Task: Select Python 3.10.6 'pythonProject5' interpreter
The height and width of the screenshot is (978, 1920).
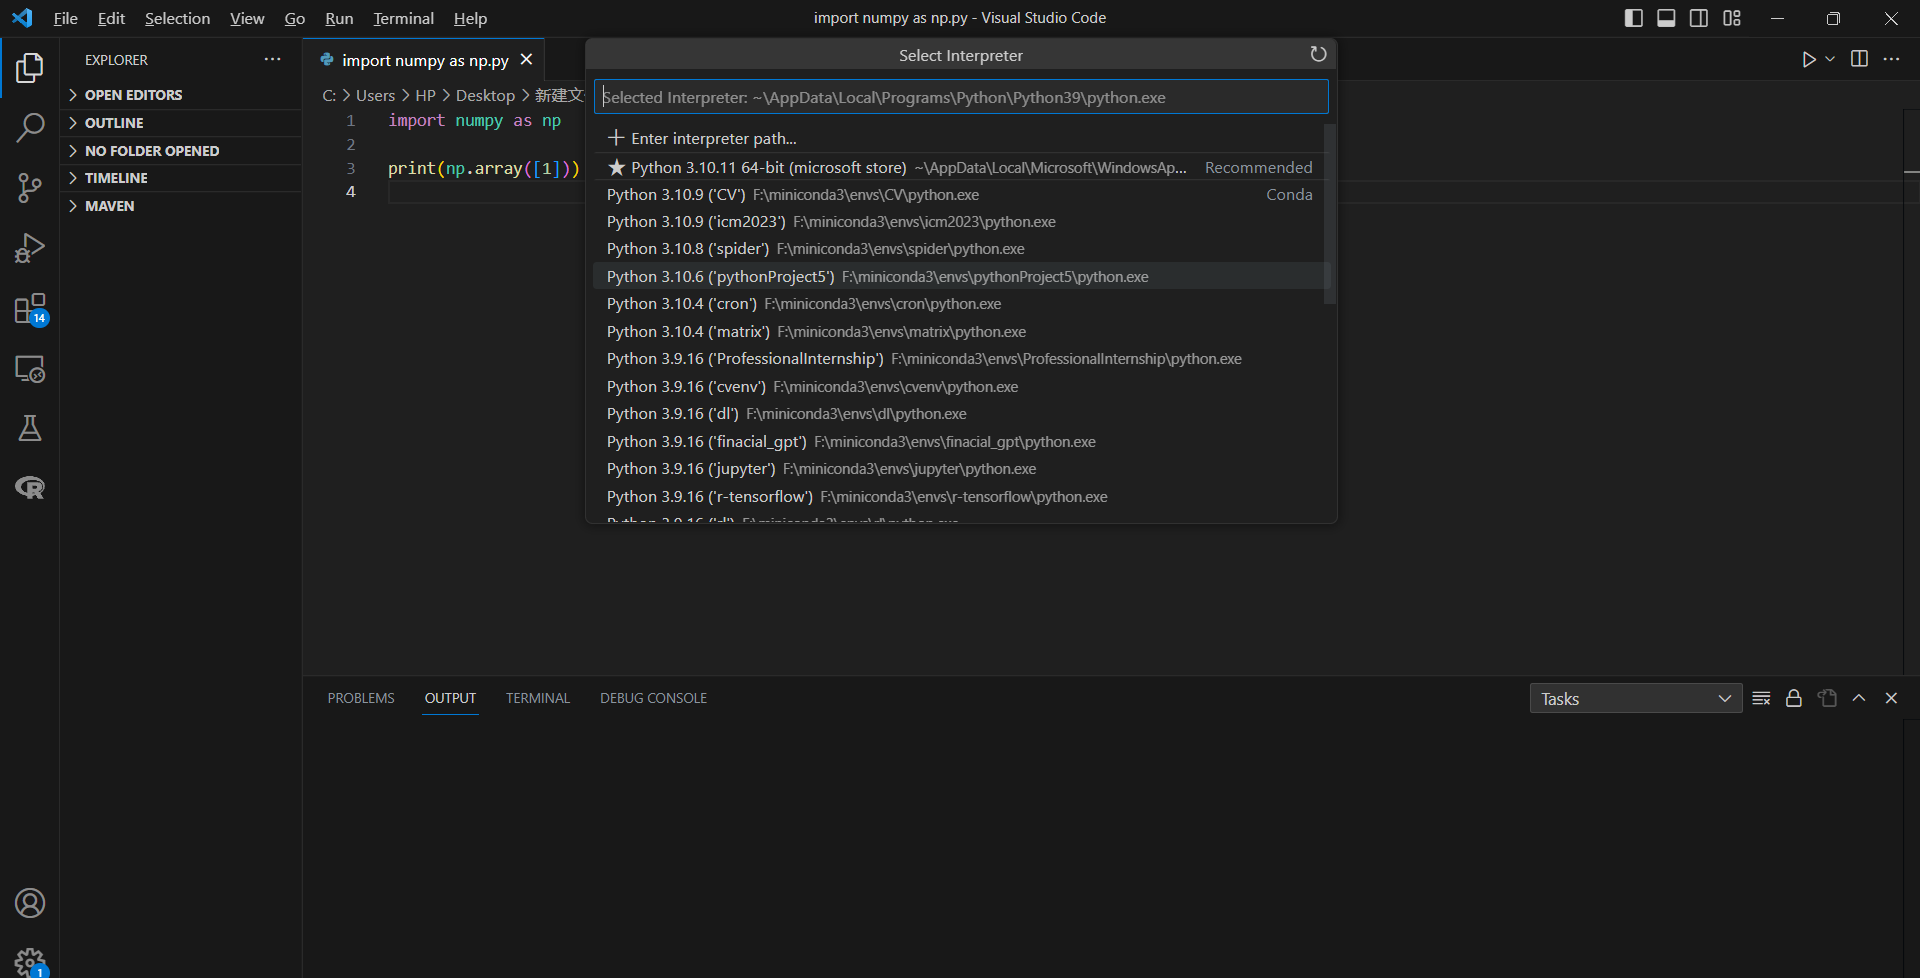Action: (959, 276)
